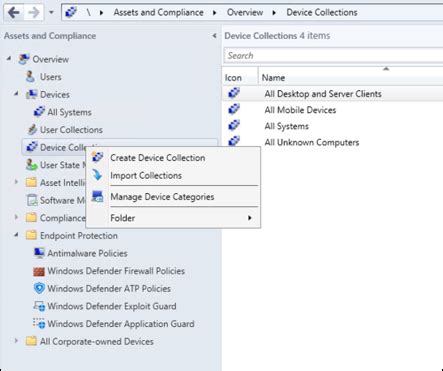Select All Desktop and Server Clients row
443x371 pixels.
click(x=332, y=94)
